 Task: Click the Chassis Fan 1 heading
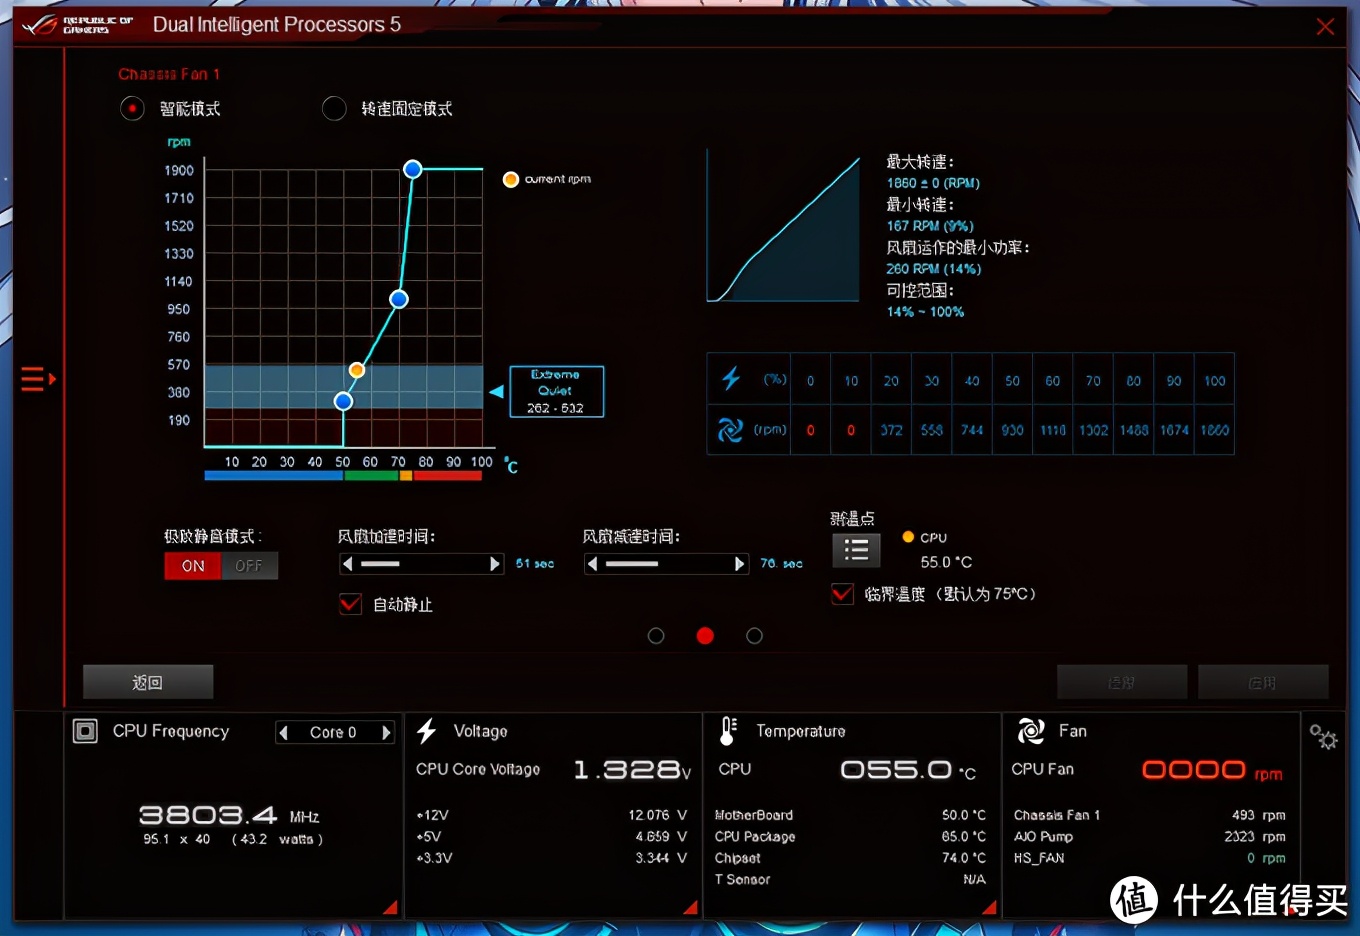pyautogui.click(x=169, y=74)
